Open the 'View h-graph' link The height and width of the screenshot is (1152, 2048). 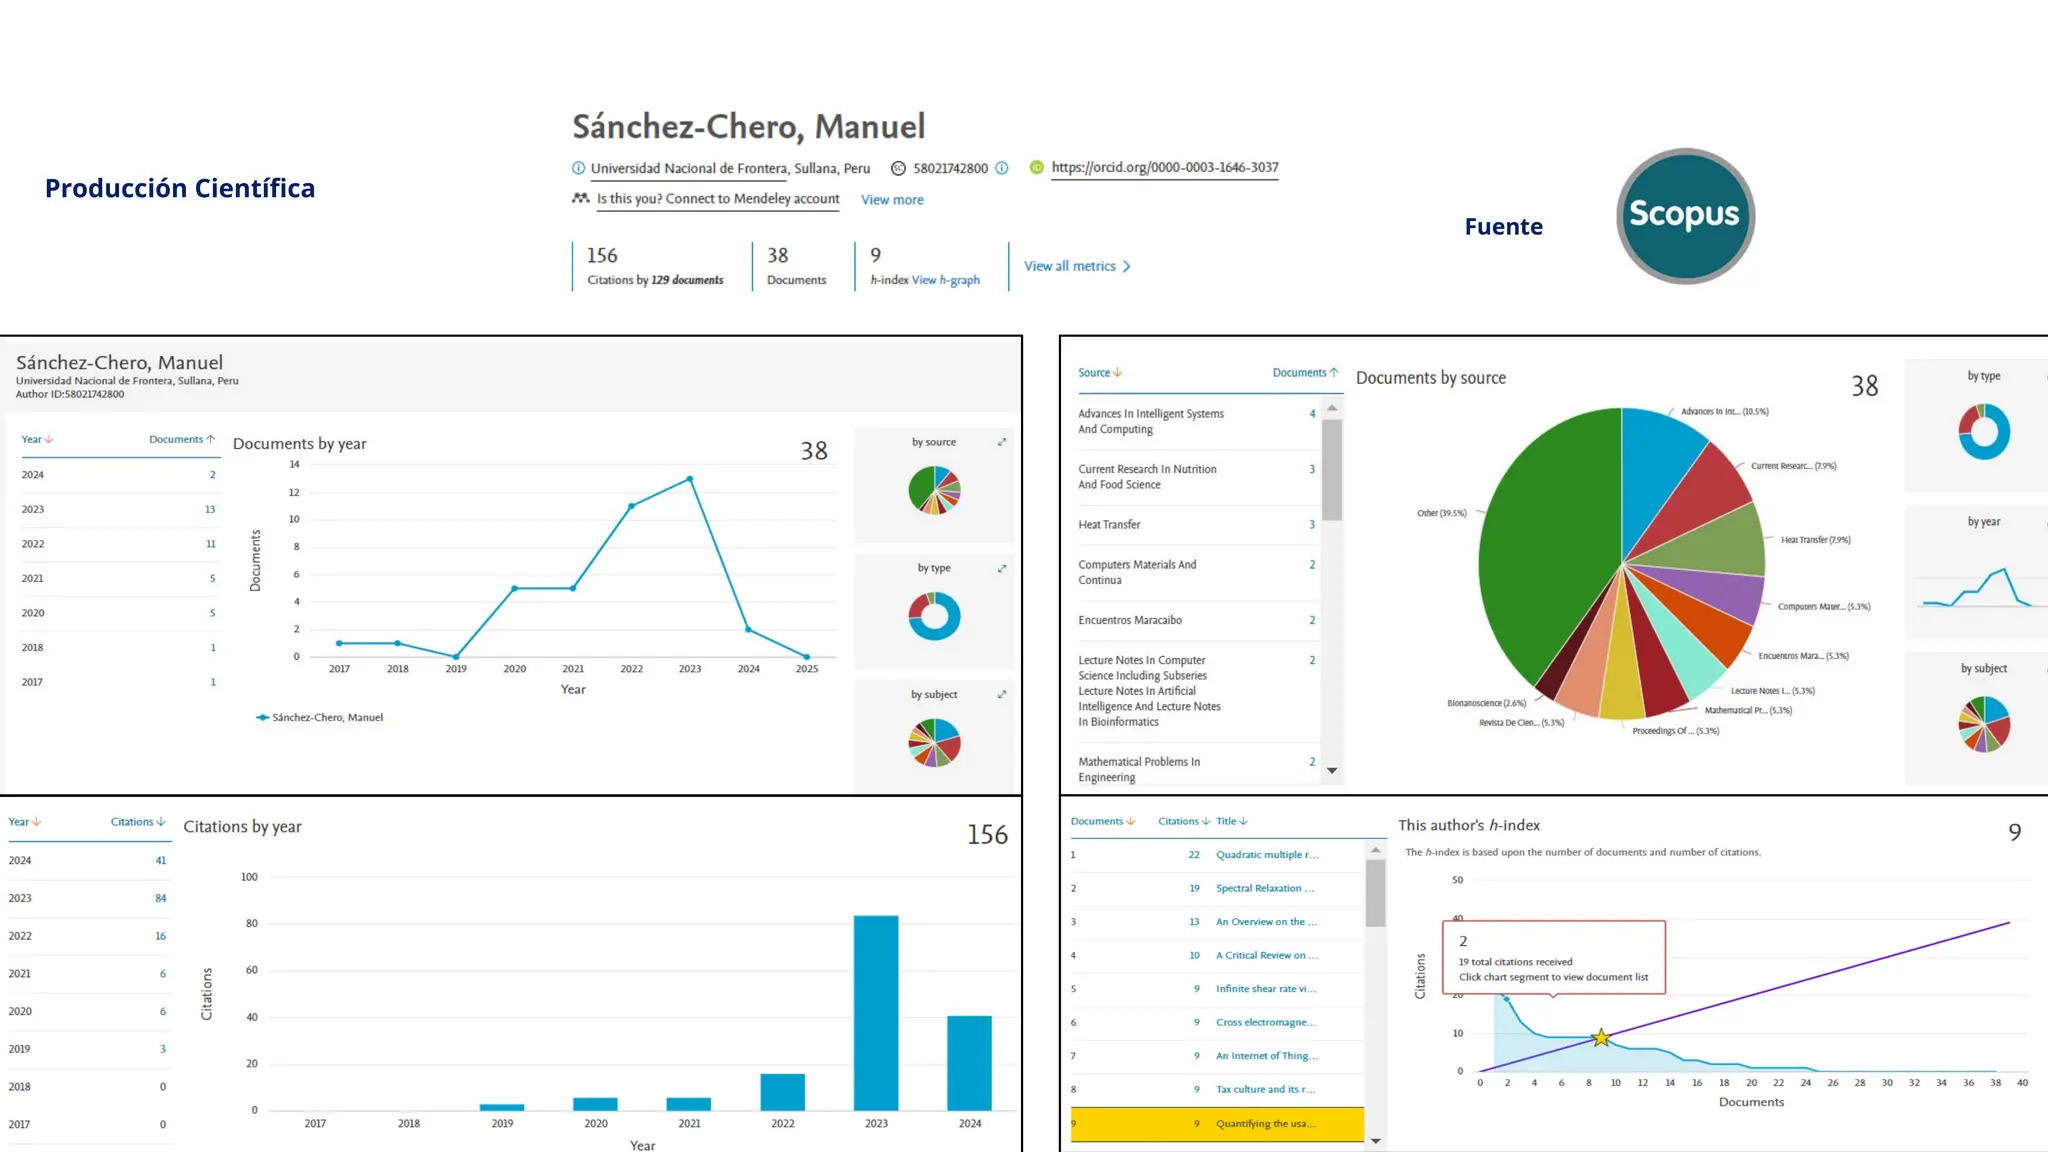tap(945, 280)
